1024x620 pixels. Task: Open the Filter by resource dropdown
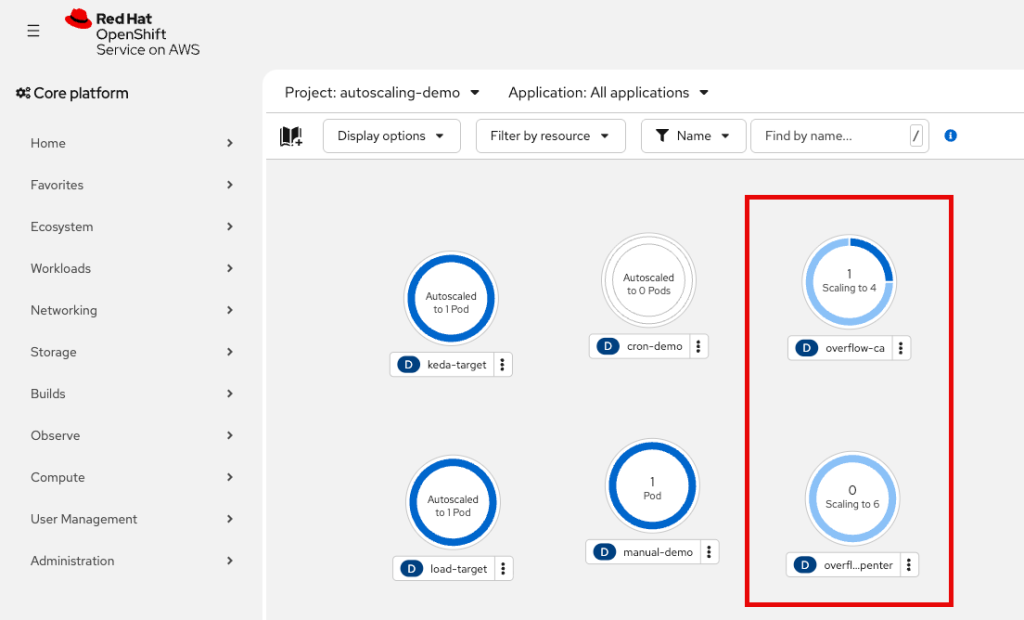tap(551, 136)
